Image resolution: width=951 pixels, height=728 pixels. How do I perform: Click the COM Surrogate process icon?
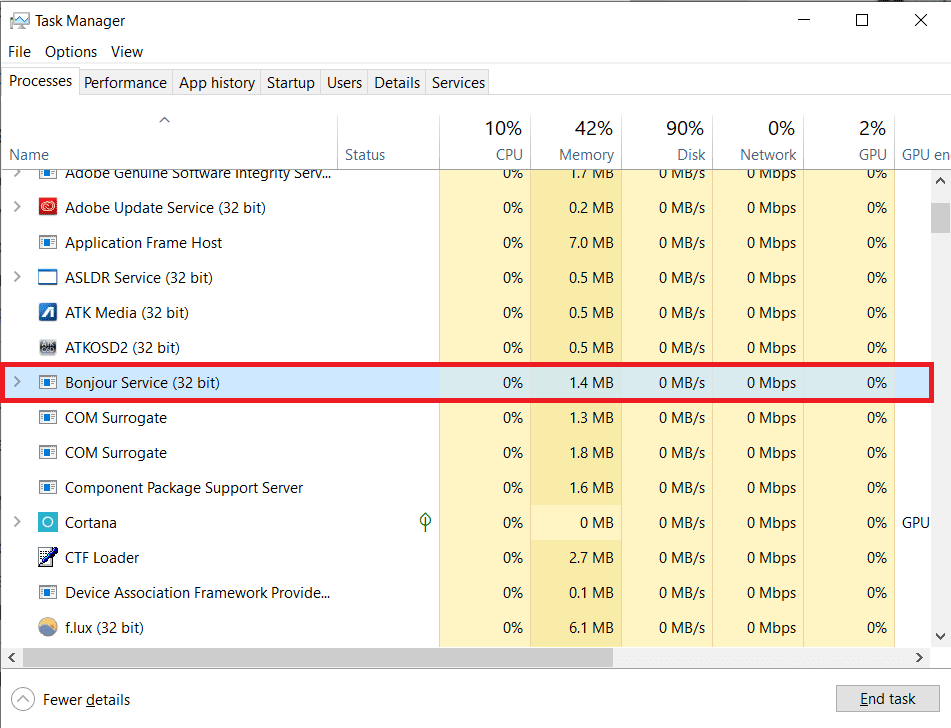coord(47,417)
